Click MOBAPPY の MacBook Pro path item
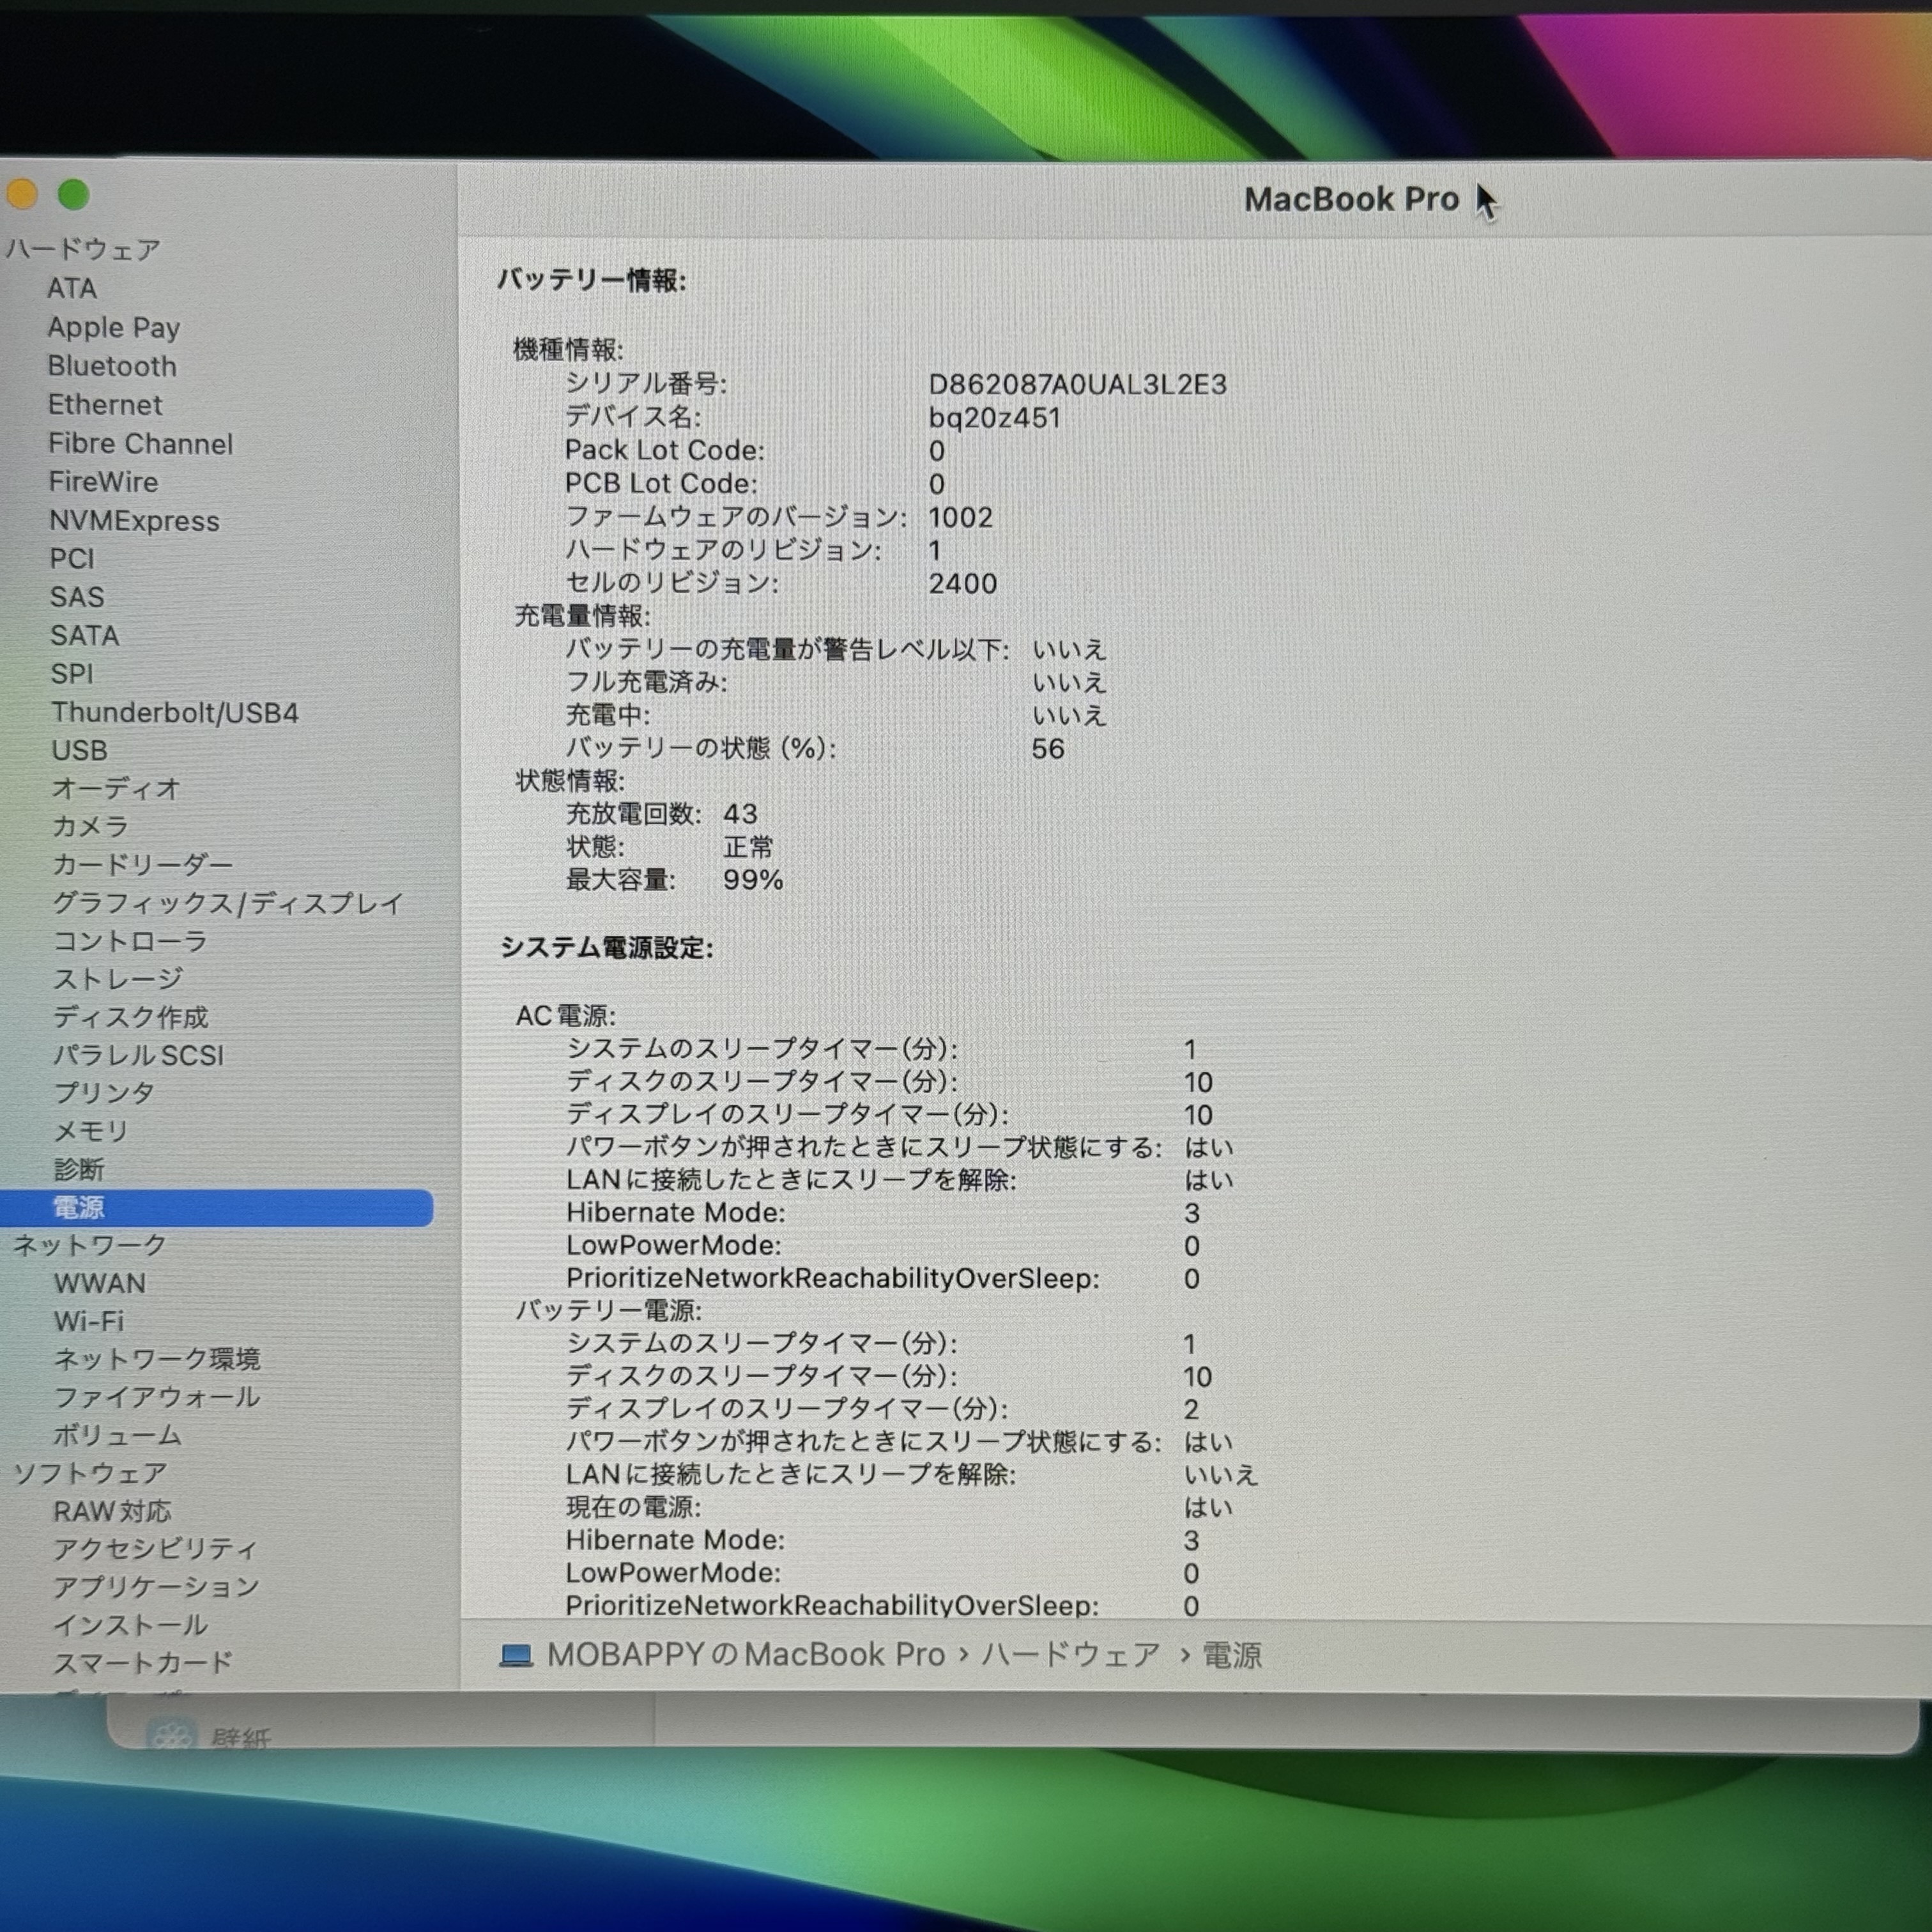Viewport: 1932px width, 1932px height. click(745, 1655)
